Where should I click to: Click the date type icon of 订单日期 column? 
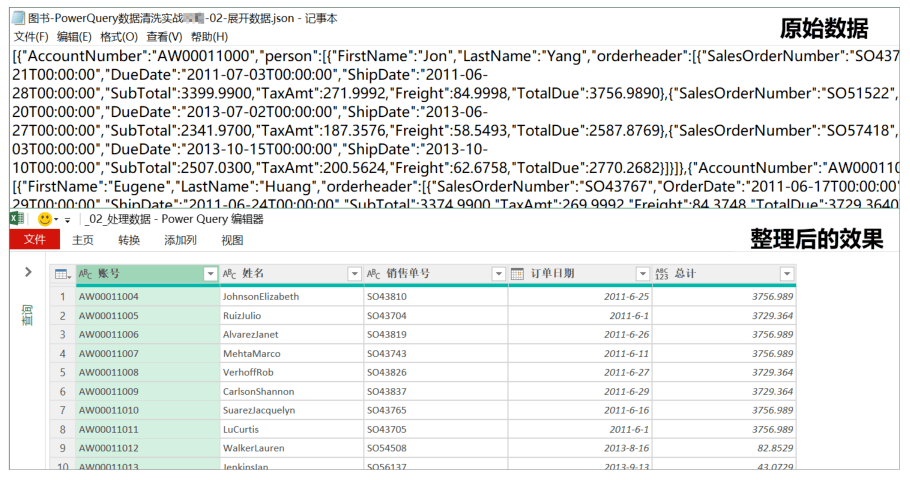coord(517,274)
